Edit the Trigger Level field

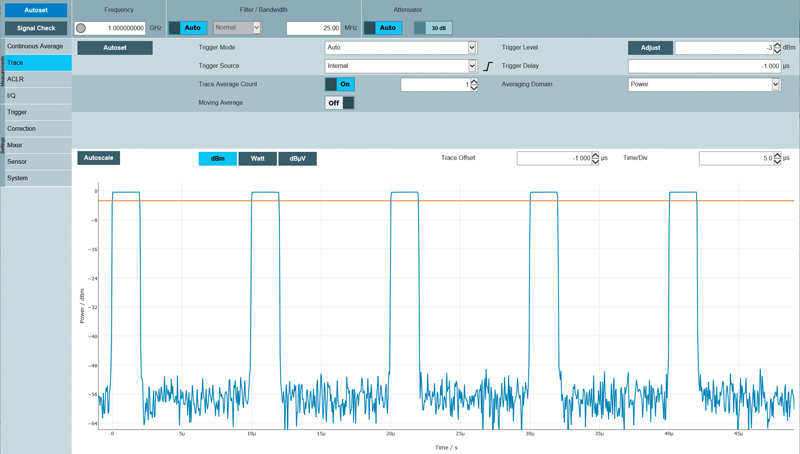pyautogui.click(x=724, y=47)
